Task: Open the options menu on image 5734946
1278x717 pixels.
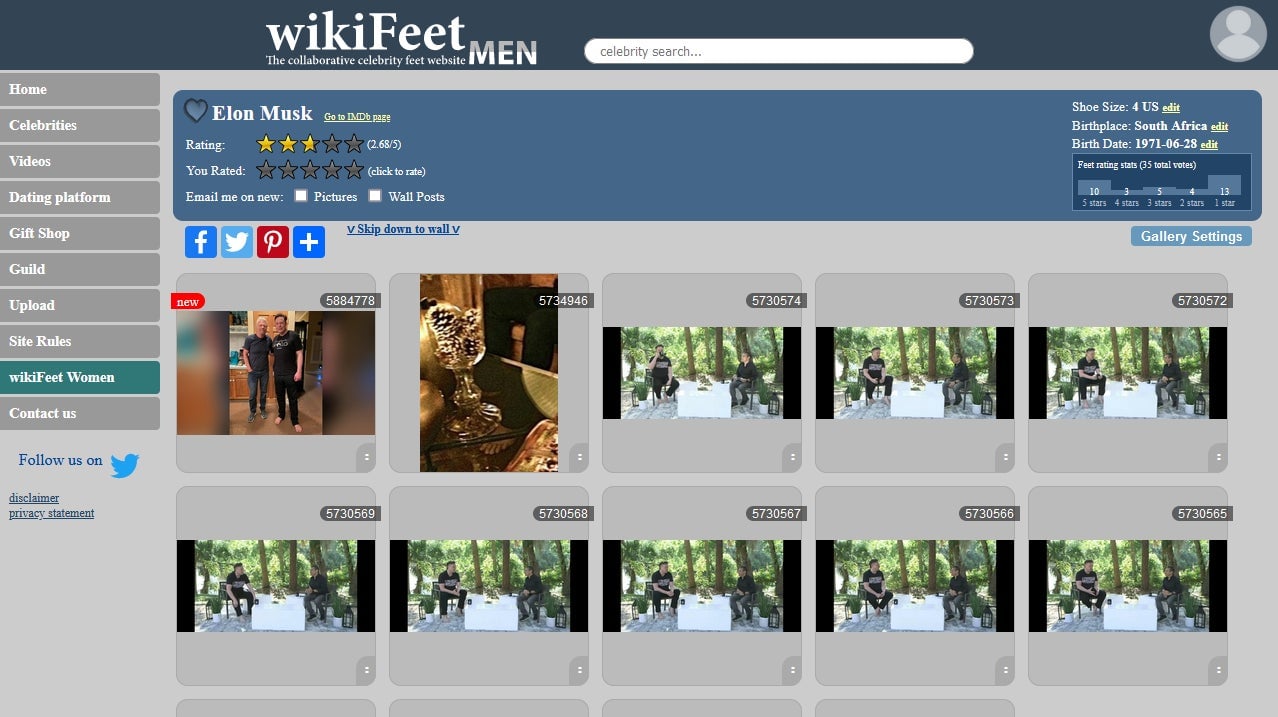Action: click(580, 456)
